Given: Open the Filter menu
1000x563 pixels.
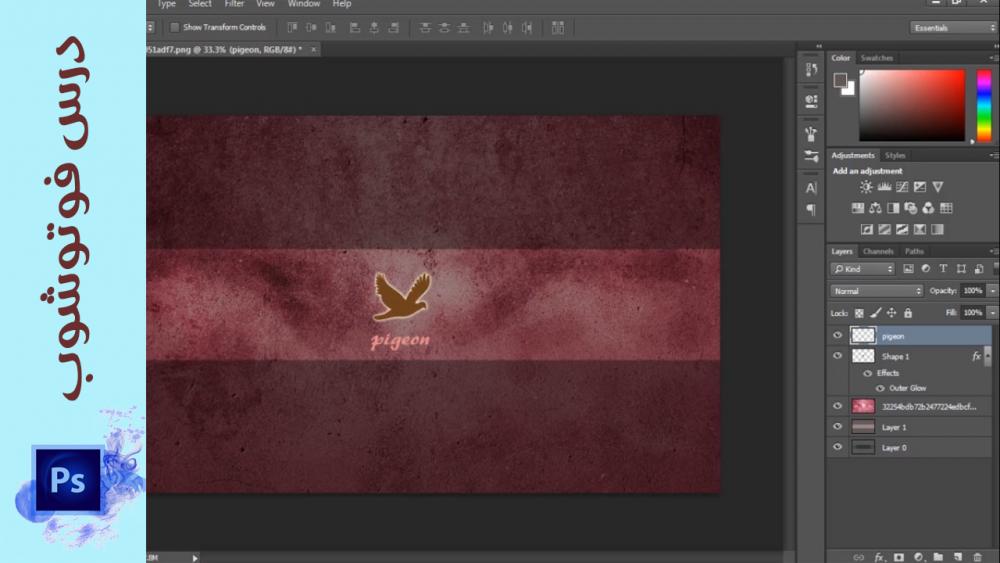Looking at the screenshot, I should (x=234, y=4).
